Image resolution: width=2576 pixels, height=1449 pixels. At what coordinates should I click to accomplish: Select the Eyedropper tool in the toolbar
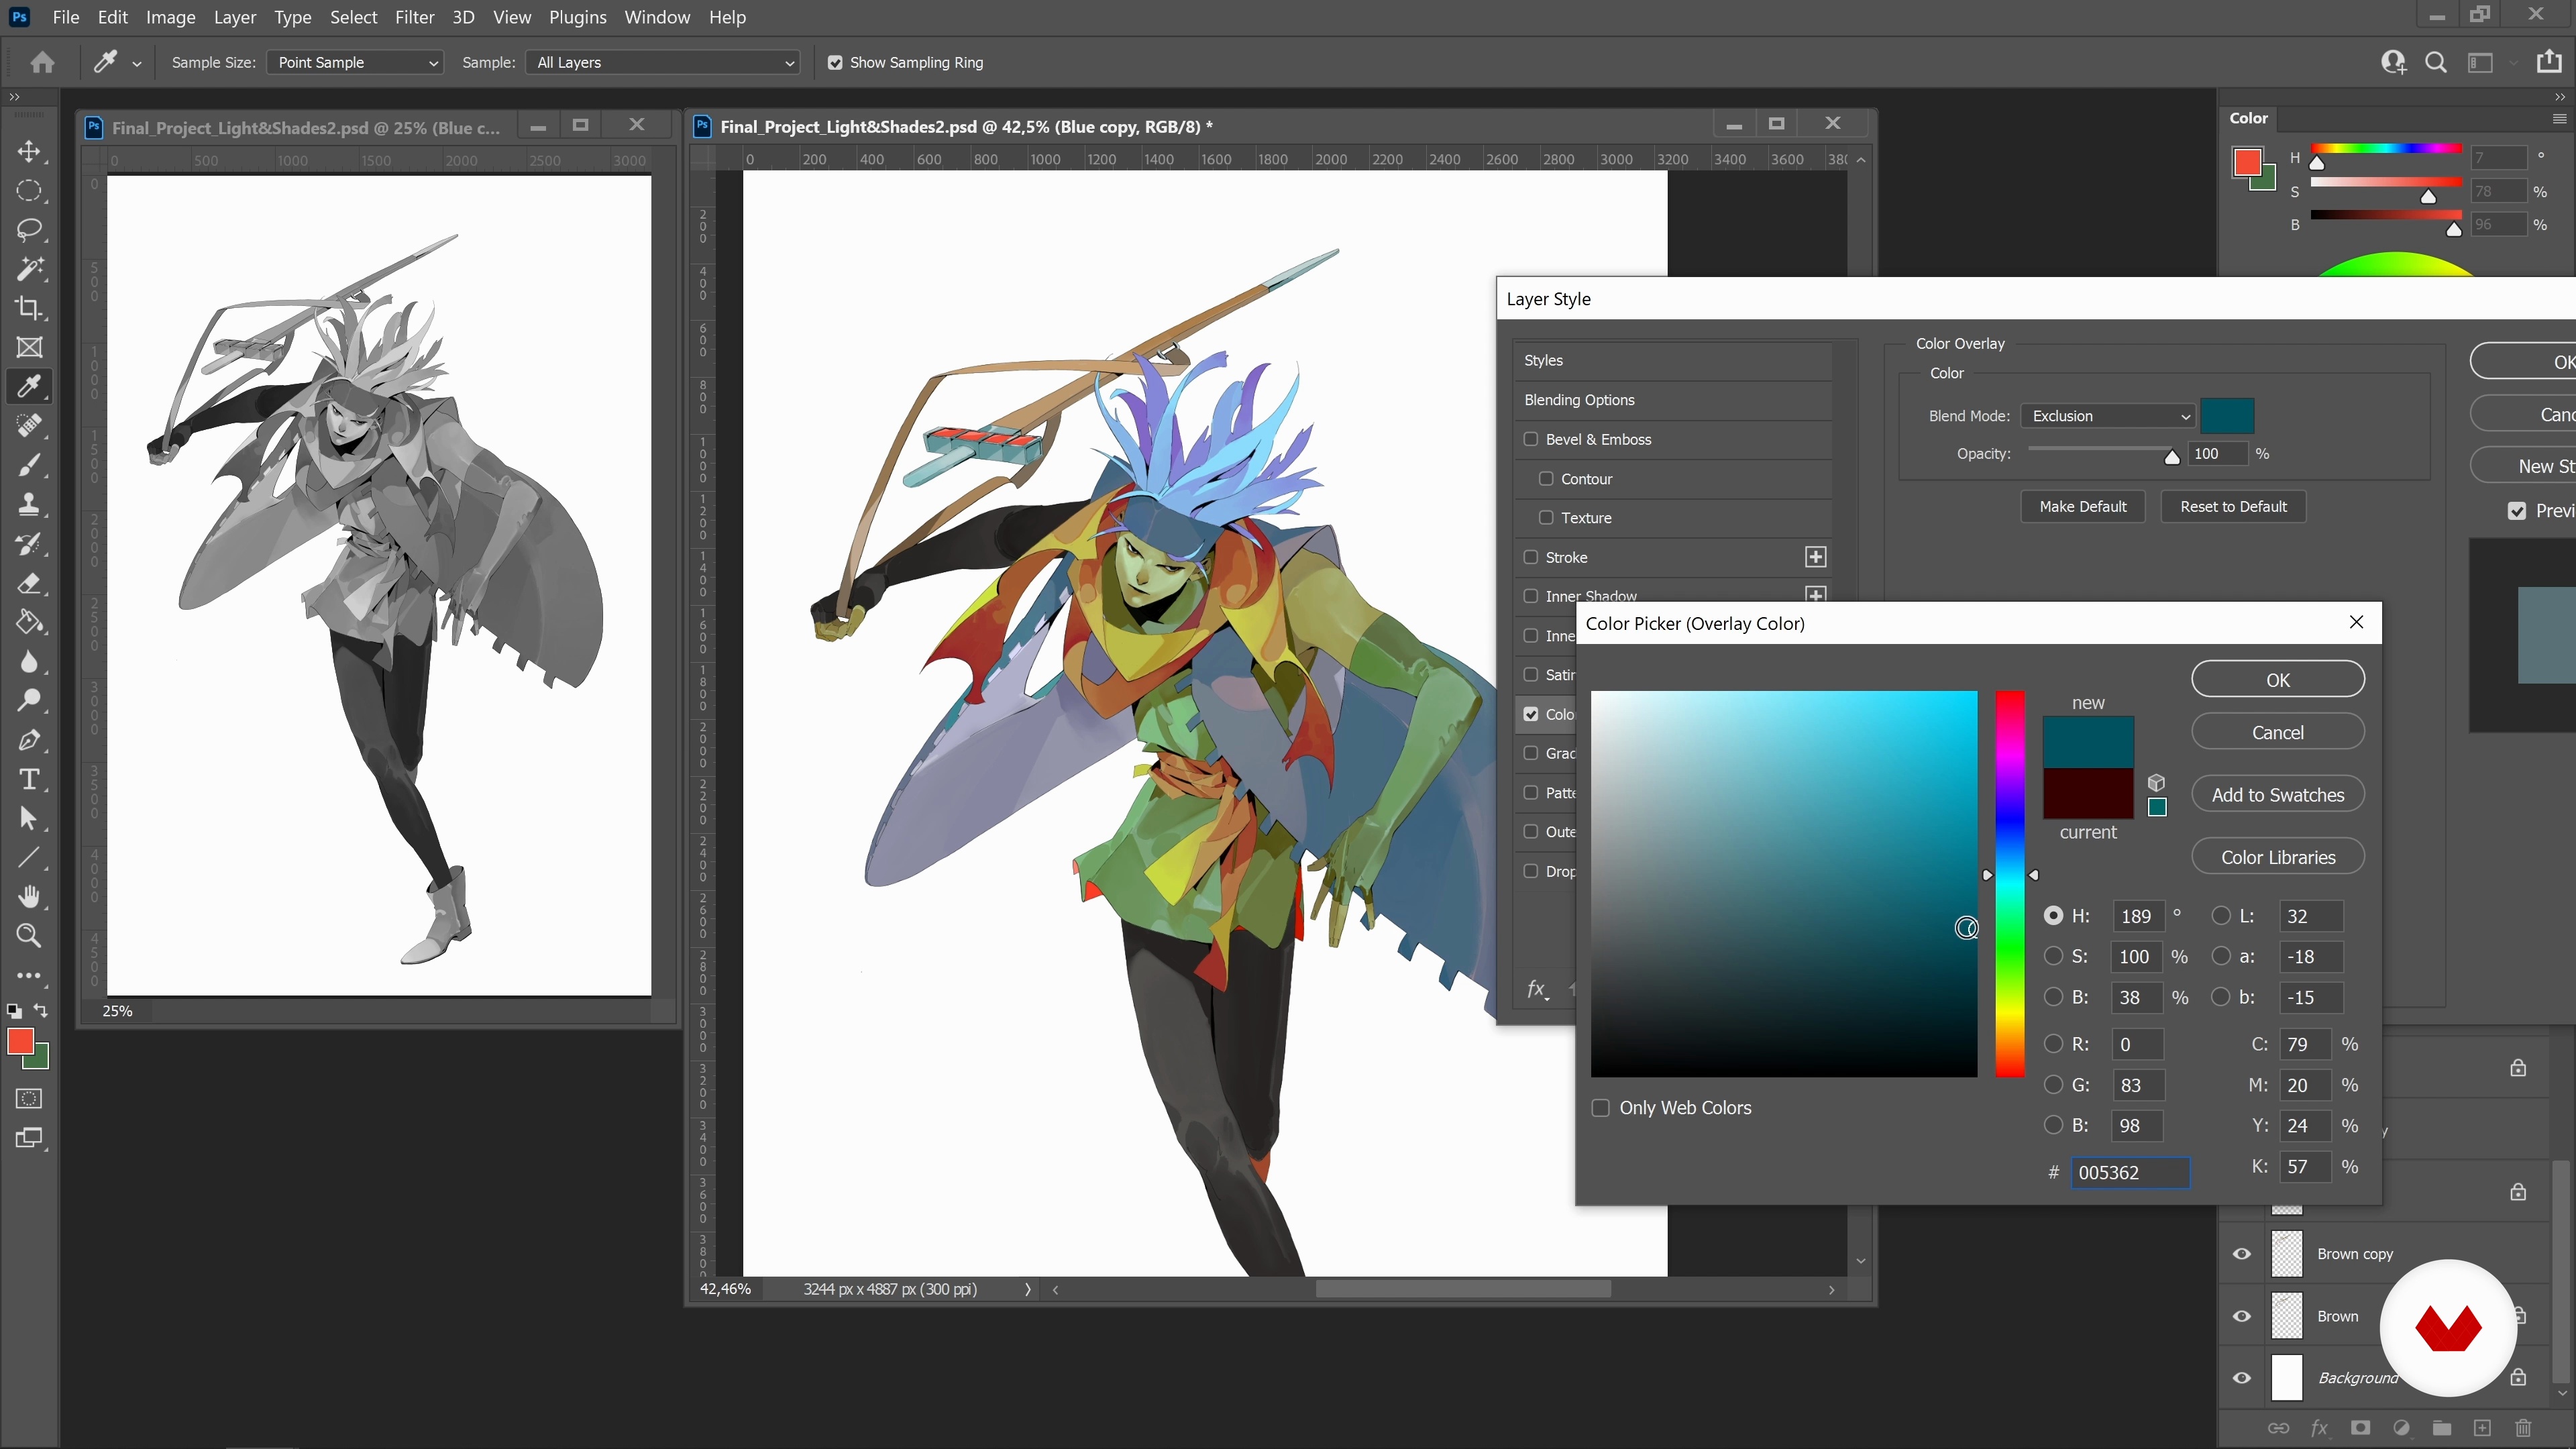[29, 386]
